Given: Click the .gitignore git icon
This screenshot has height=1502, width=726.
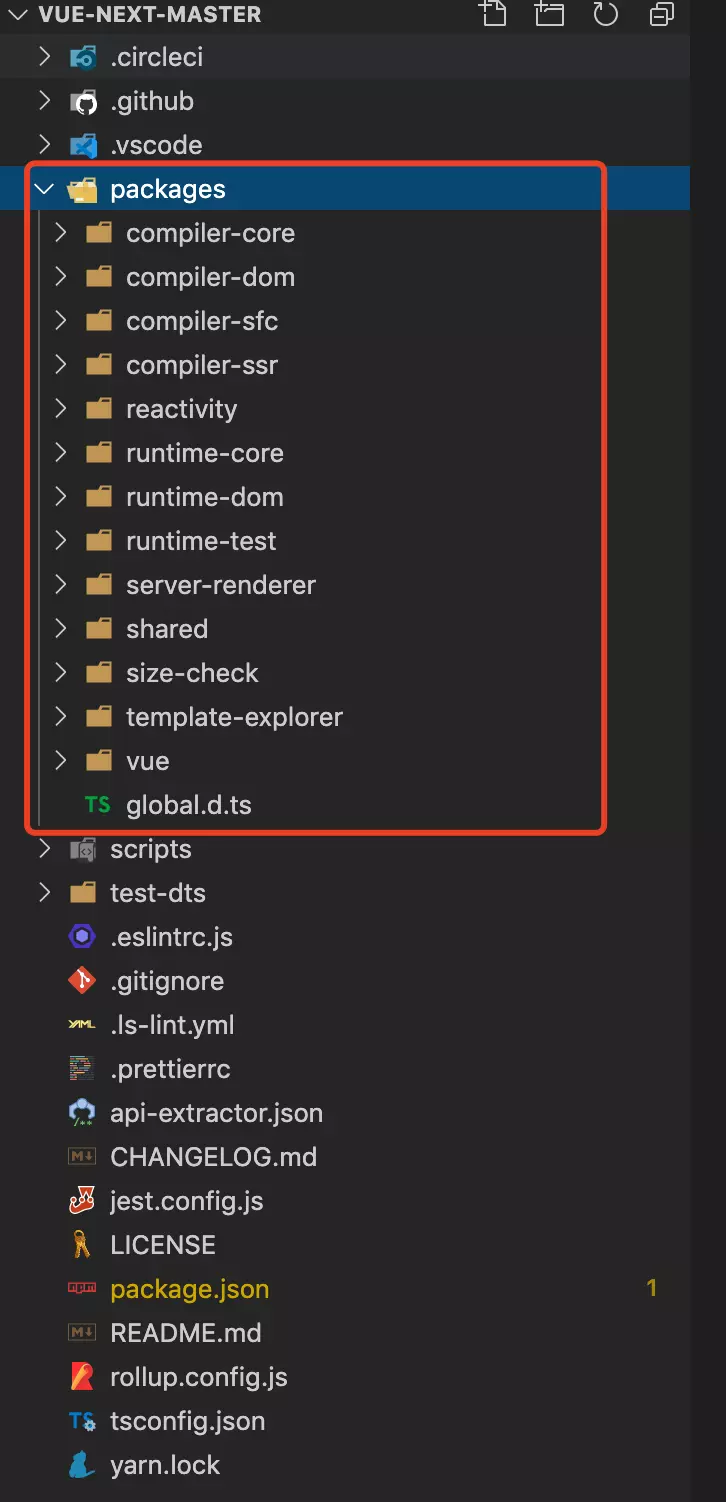Looking at the screenshot, I should coord(82,981).
